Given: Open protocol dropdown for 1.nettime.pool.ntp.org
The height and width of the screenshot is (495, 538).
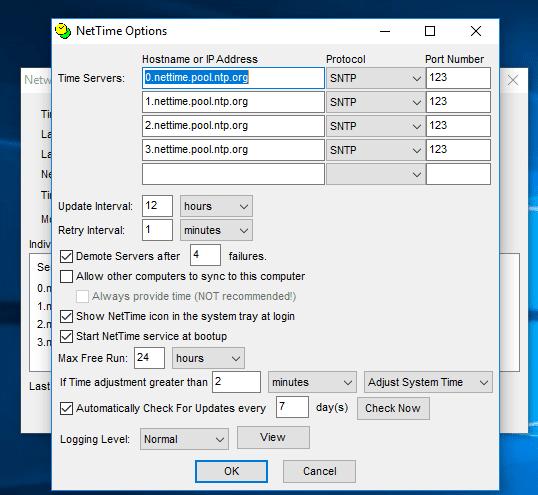Looking at the screenshot, I should click(376, 102).
